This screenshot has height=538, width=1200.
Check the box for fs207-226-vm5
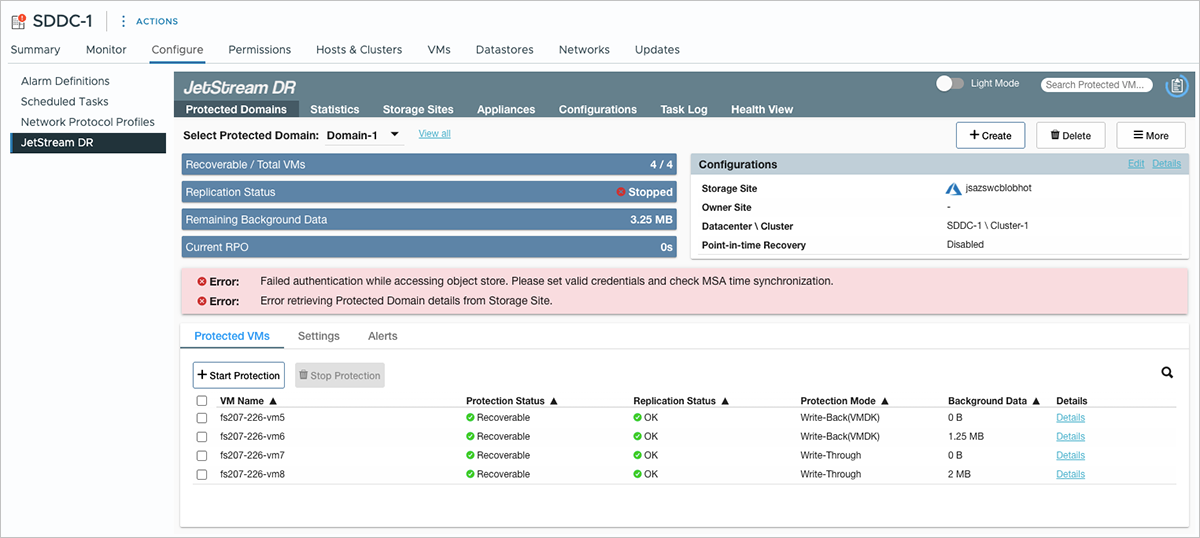tap(201, 418)
